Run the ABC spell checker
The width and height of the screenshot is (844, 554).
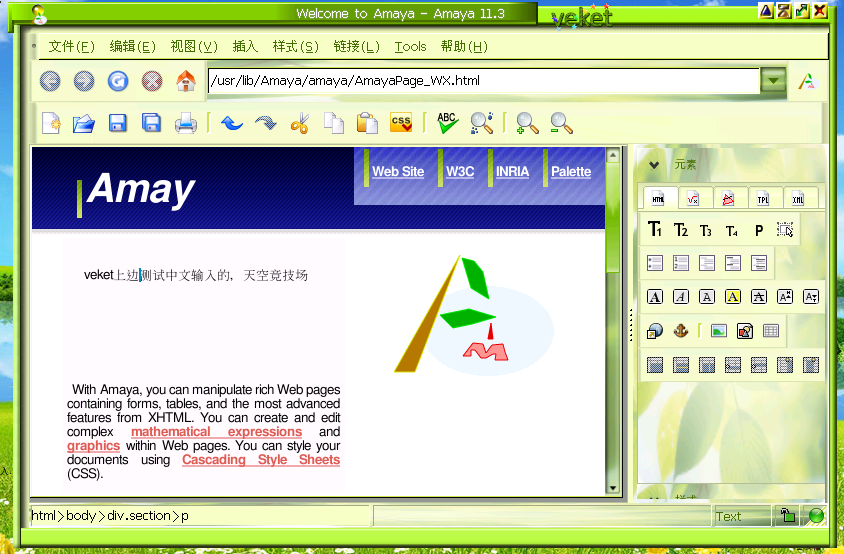point(447,123)
